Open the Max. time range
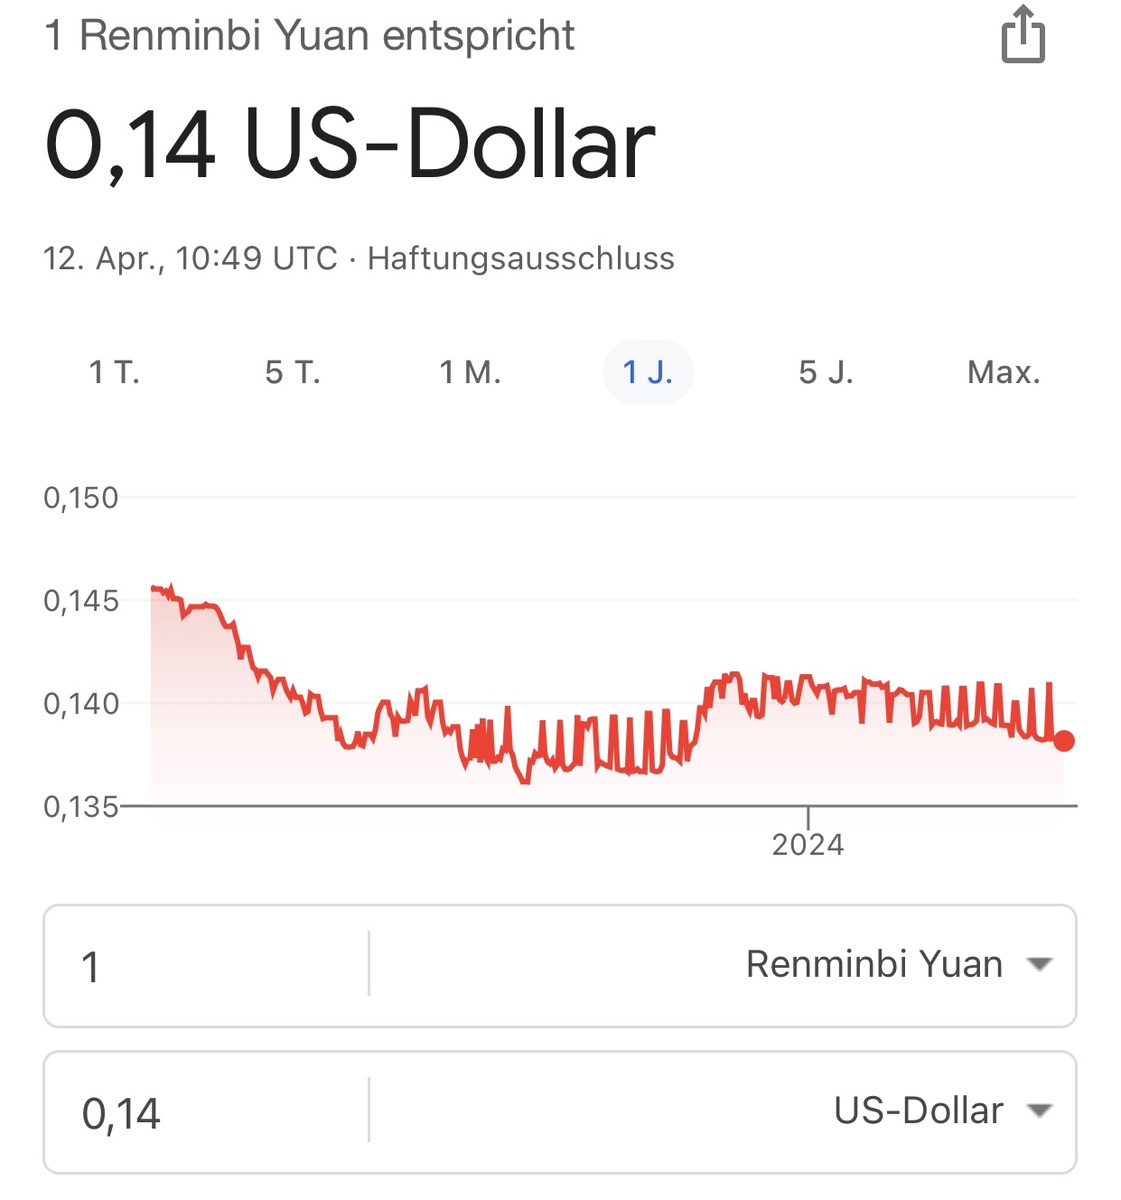This screenshot has width=1121, height=1200. pyautogui.click(x=1003, y=373)
